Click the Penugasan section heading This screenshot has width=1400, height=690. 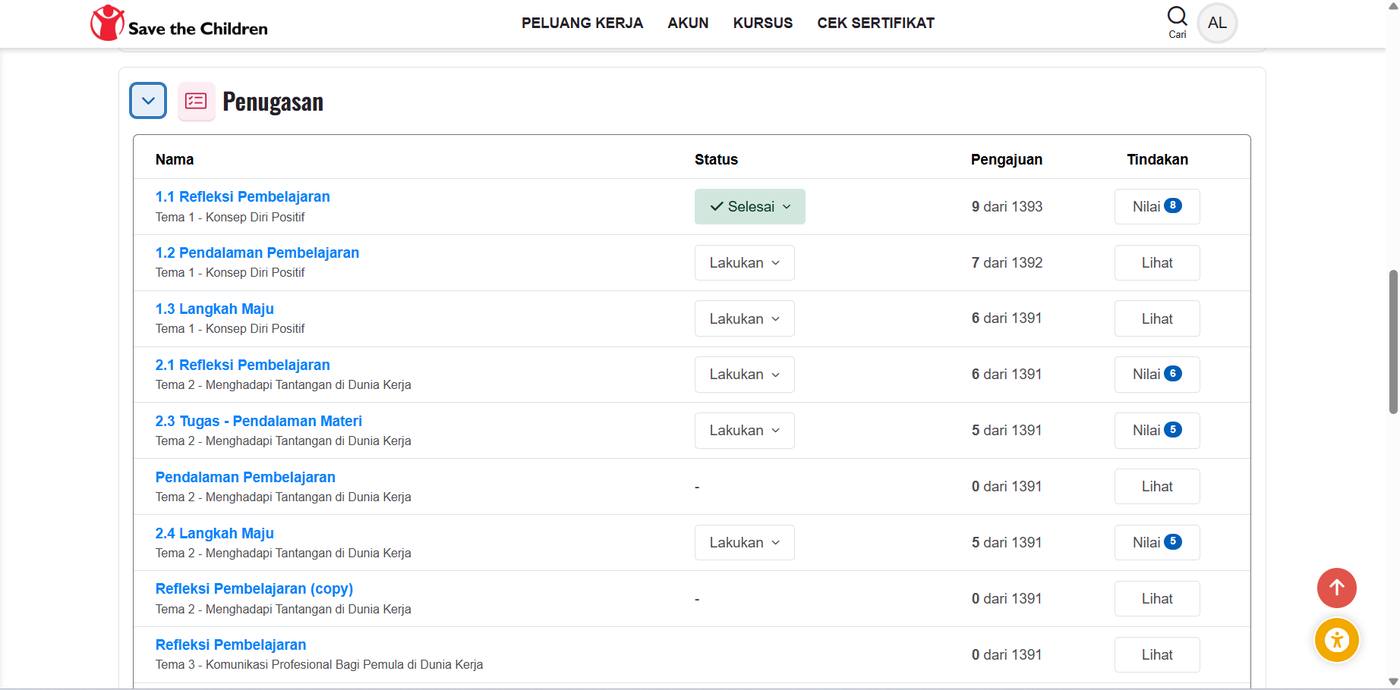[x=273, y=101]
